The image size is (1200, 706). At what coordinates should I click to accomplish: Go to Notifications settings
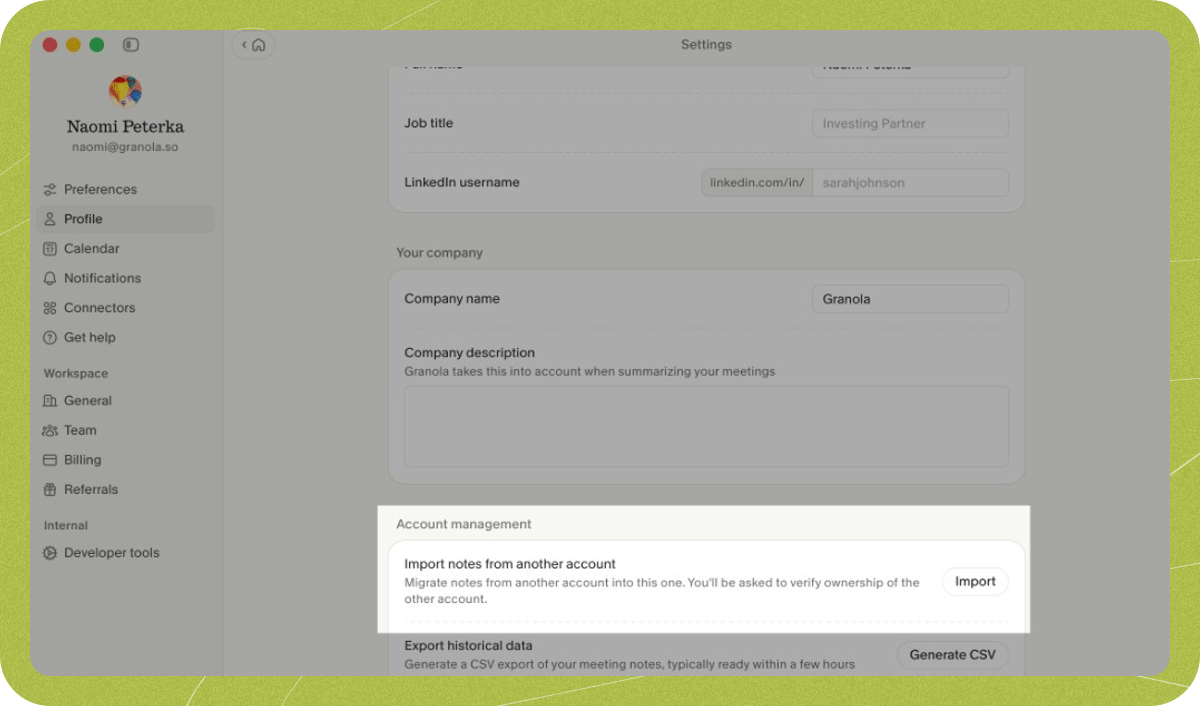pos(125,278)
